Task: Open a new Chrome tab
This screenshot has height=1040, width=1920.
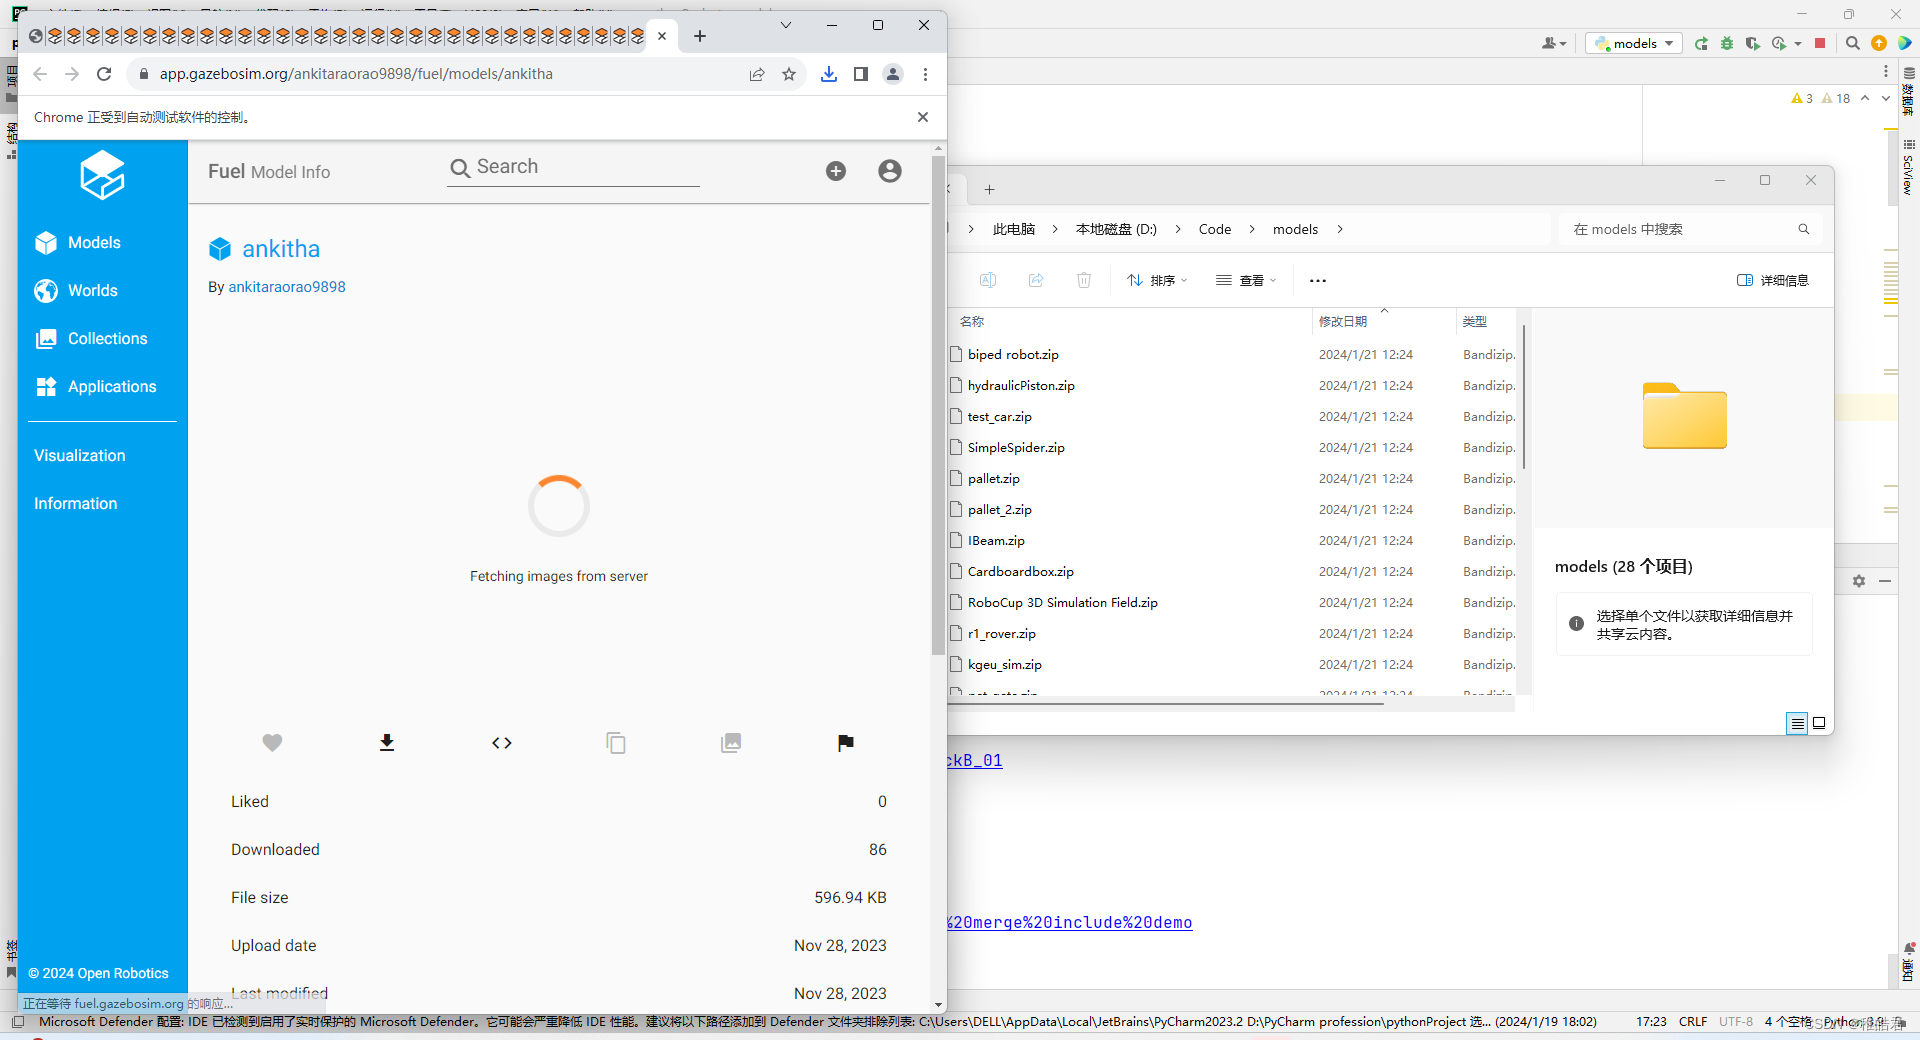Action: (700, 37)
